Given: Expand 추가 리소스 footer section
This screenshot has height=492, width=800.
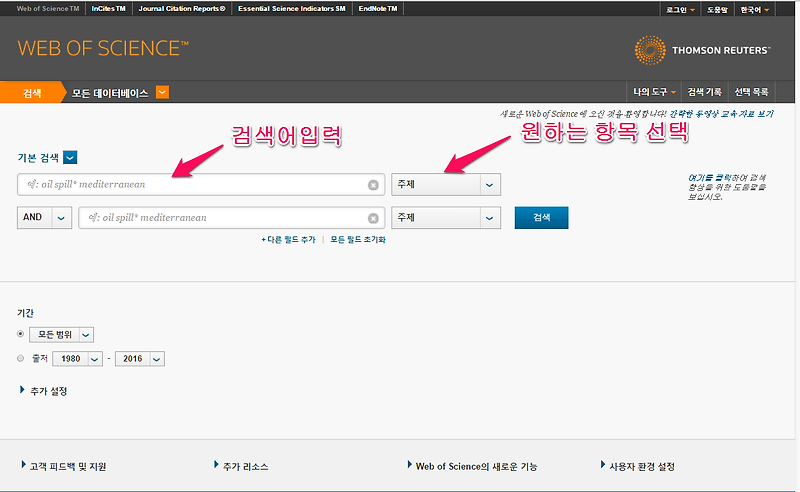Looking at the screenshot, I should point(241,466).
